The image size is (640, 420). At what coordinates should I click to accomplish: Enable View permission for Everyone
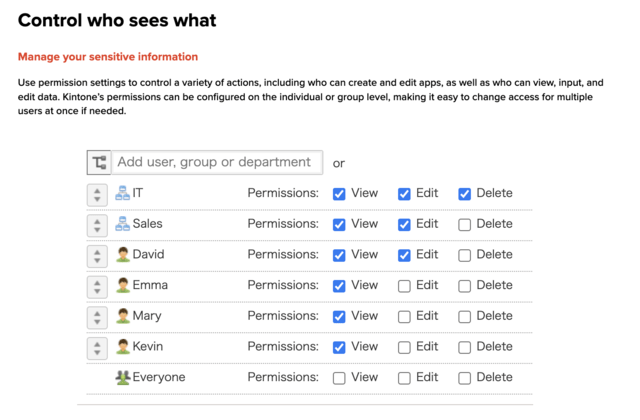pyautogui.click(x=339, y=378)
